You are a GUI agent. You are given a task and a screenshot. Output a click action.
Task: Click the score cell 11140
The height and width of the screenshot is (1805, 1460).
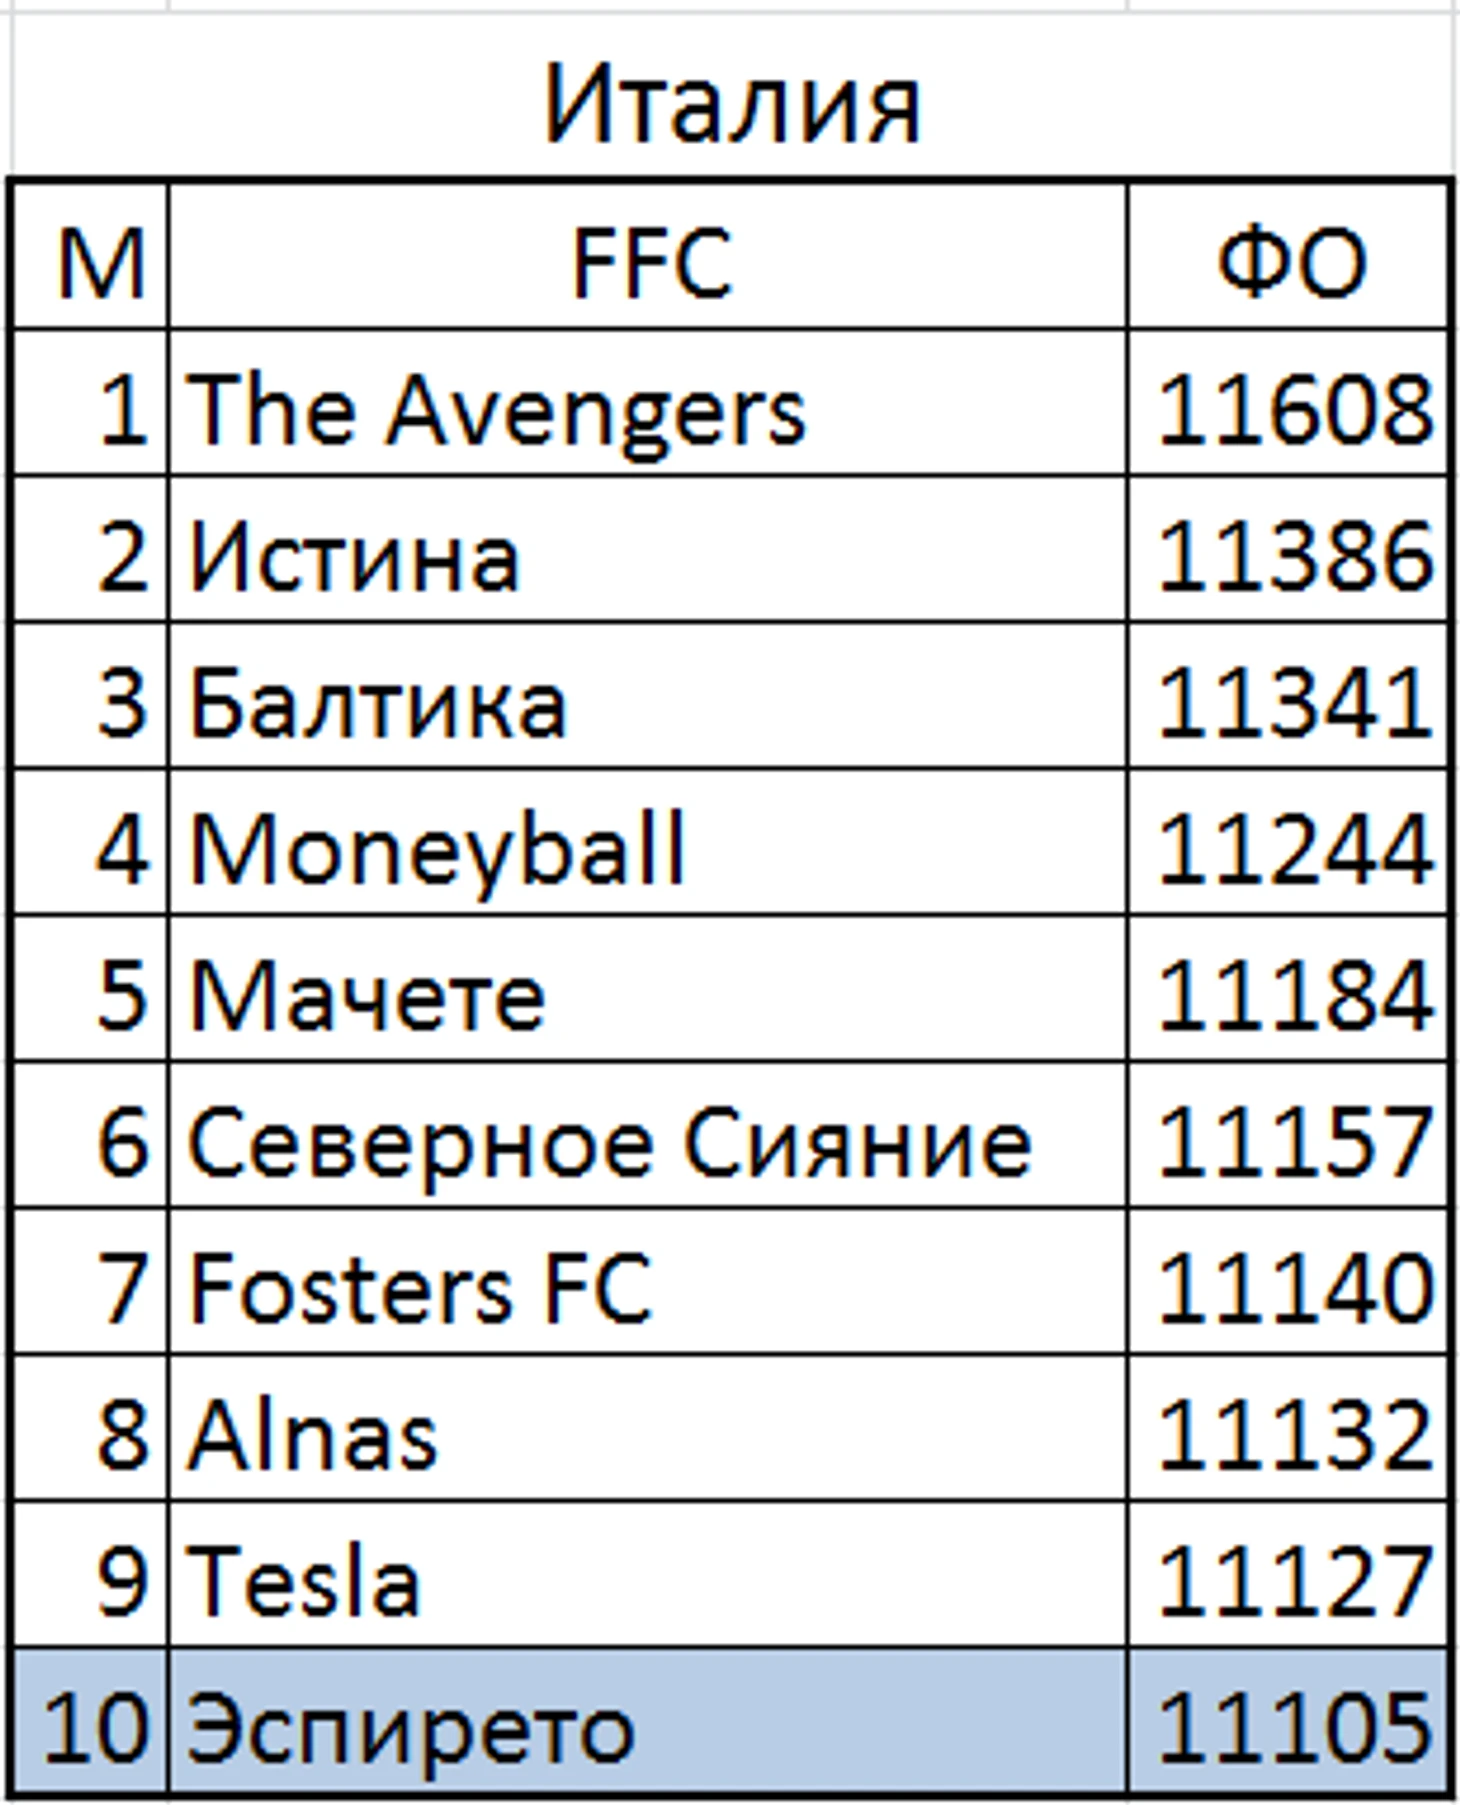coord(1289,1281)
